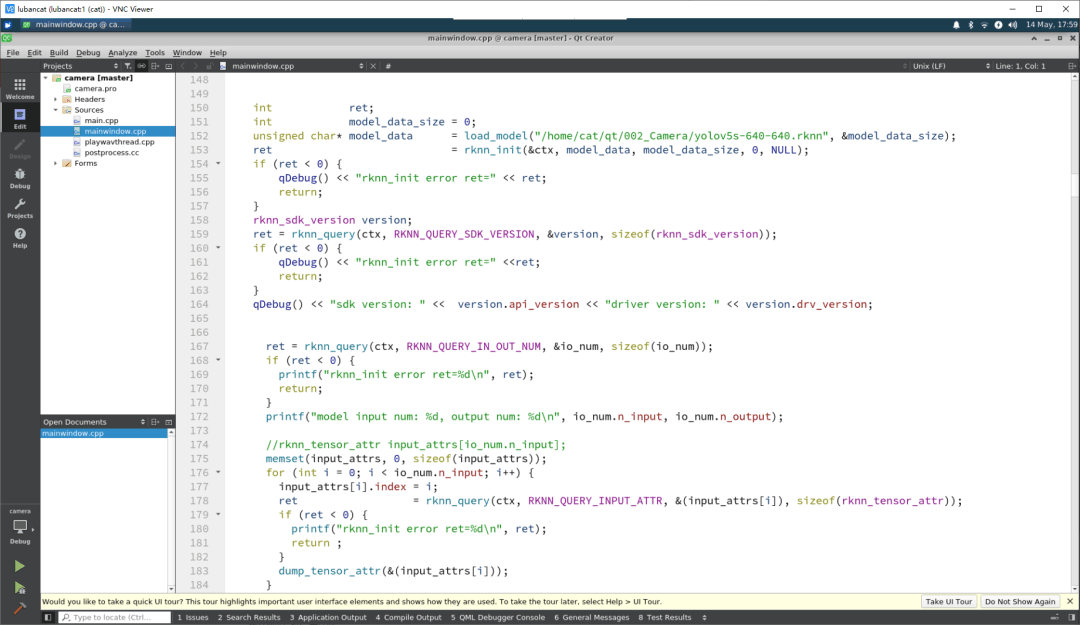Viewport: 1080px width, 625px height.
Task: Collapse the camera [master] project tree
Action: pos(46,78)
